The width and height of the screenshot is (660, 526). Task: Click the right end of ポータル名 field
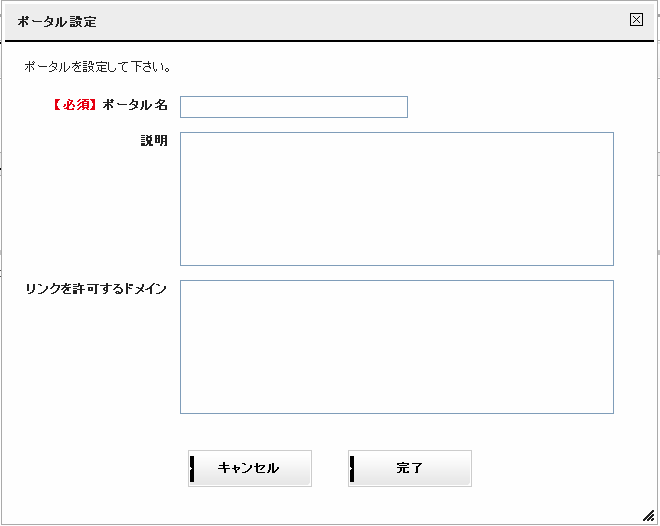click(x=402, y=107)
